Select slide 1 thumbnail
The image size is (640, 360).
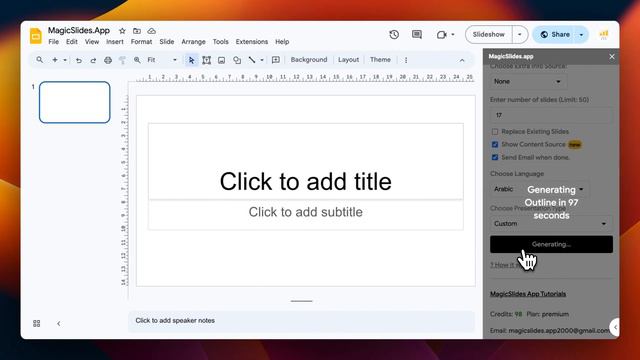point(75,102)
